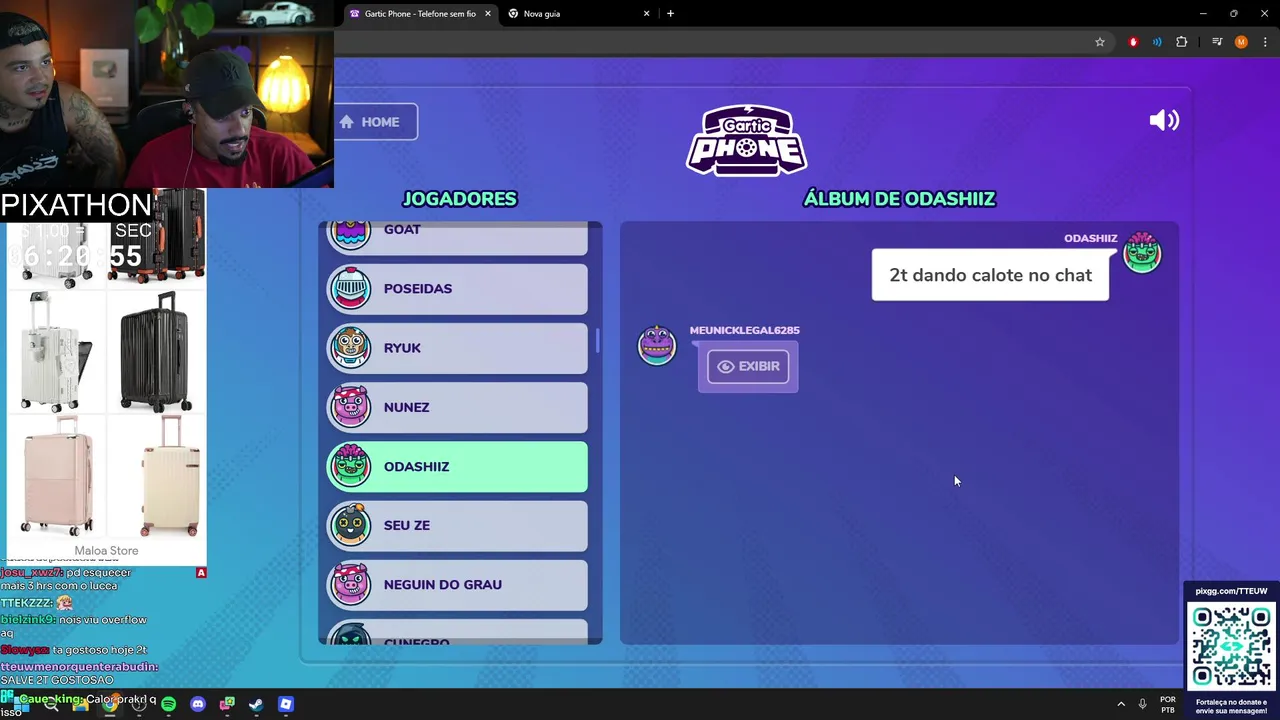The image size is (1280, 720).
Task: Open Spotify from the taskbar
Action: pyautogui.click(x=168, y=704)
